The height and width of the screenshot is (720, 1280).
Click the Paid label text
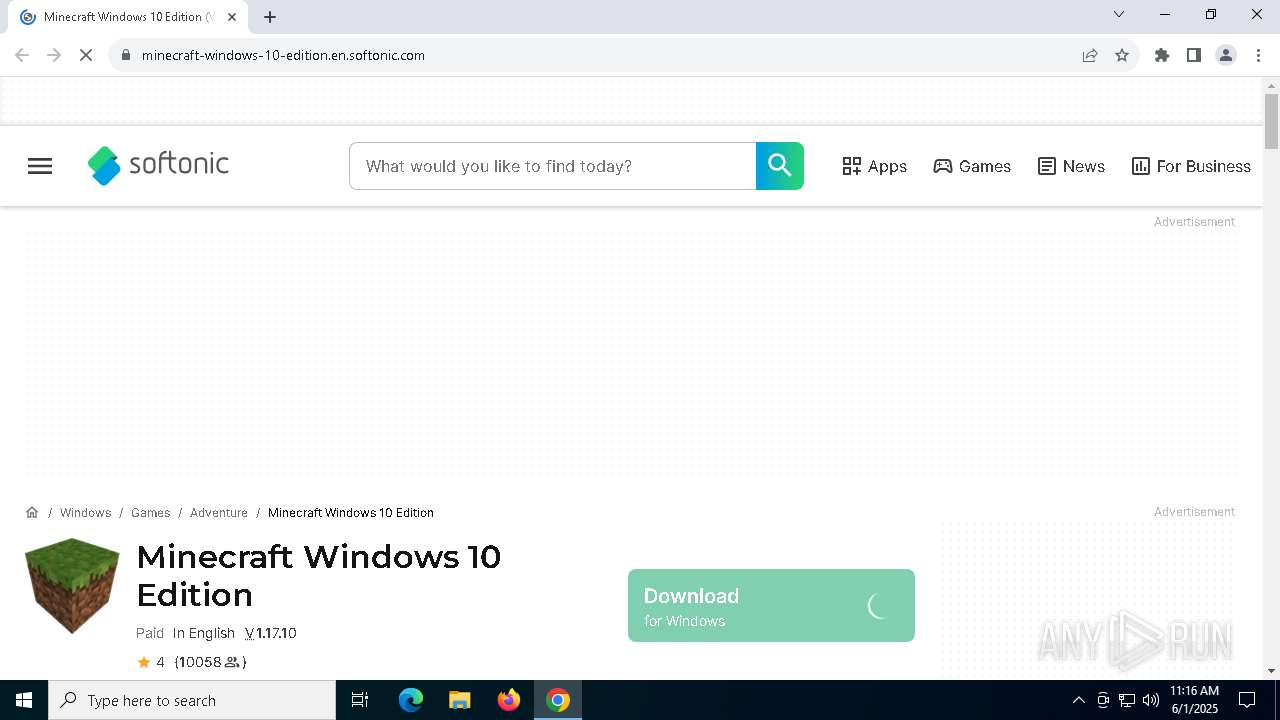point(150,633)
